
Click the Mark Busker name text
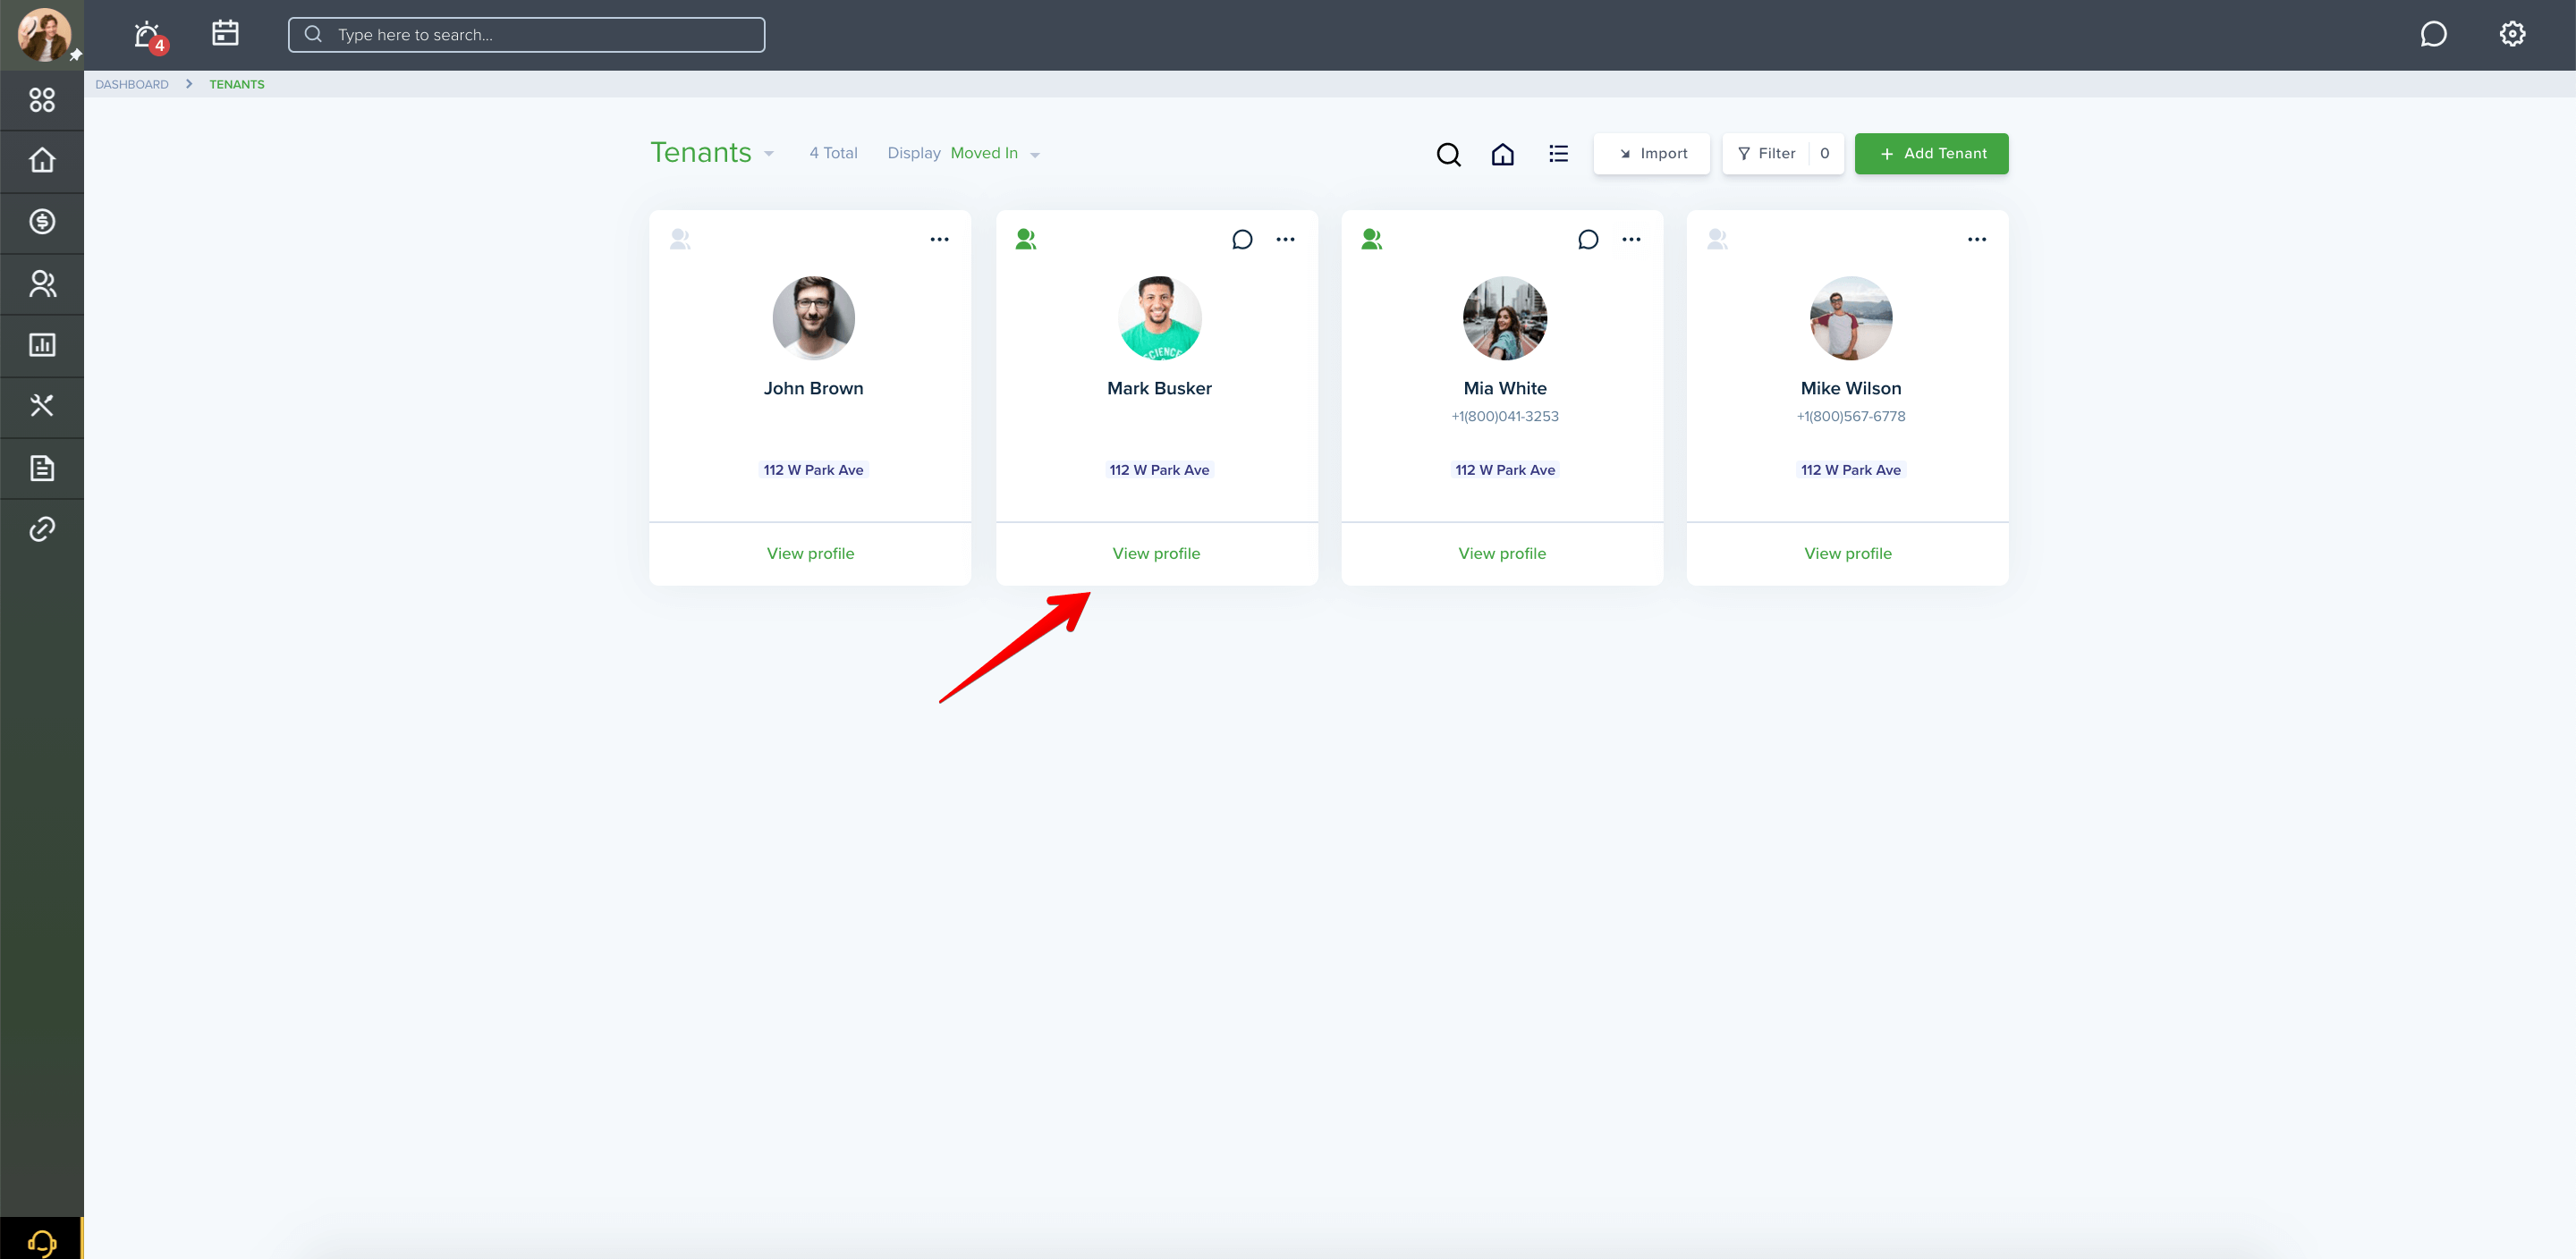pyautogui.click(x=1159, y=388)
